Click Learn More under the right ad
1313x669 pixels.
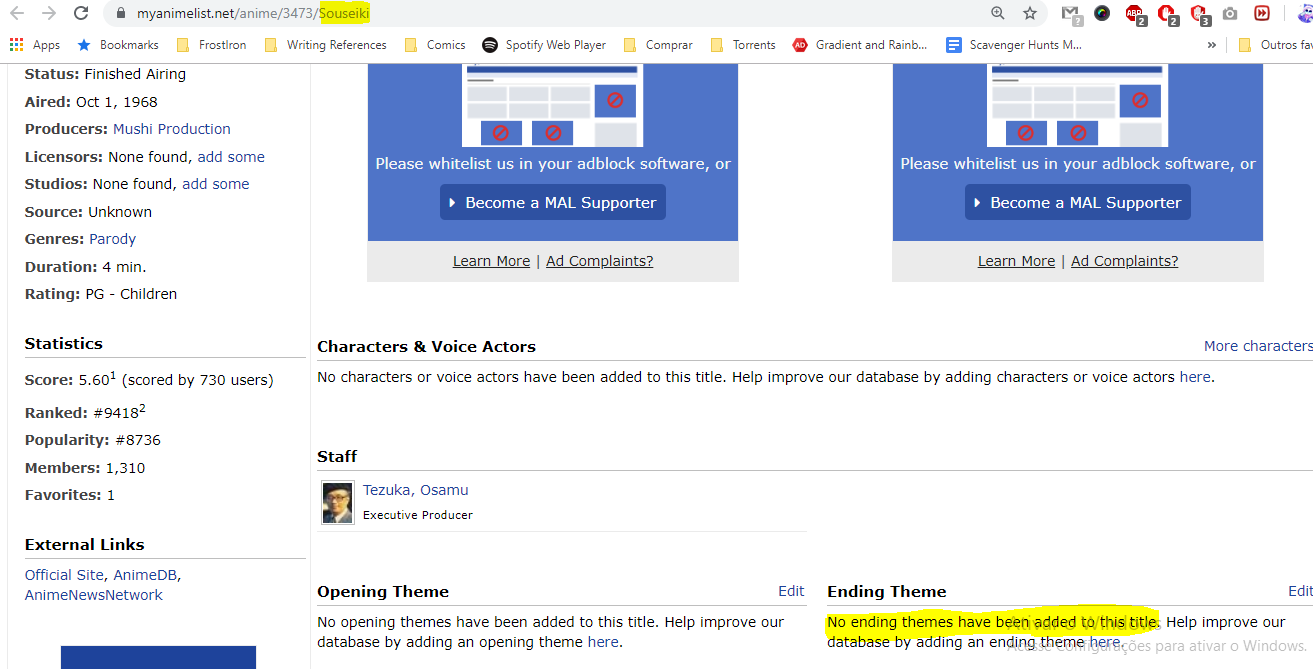pyautogui.click(x=1016, y=261)
